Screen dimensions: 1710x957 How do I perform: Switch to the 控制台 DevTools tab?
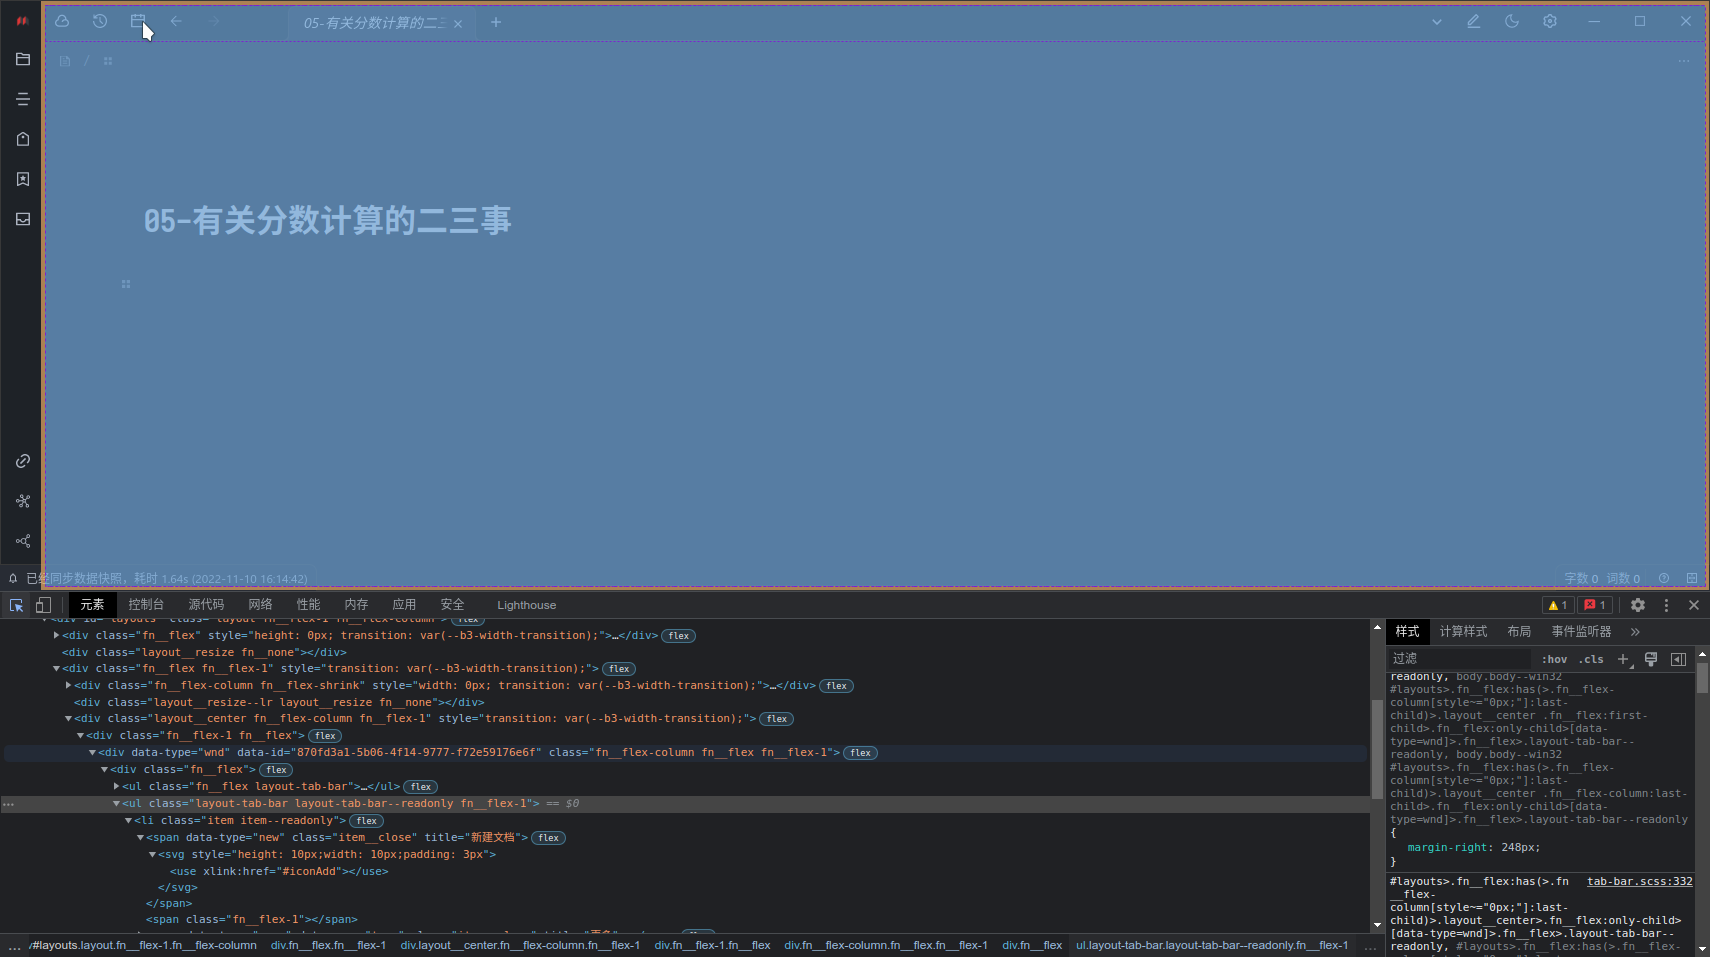(146, 604)
